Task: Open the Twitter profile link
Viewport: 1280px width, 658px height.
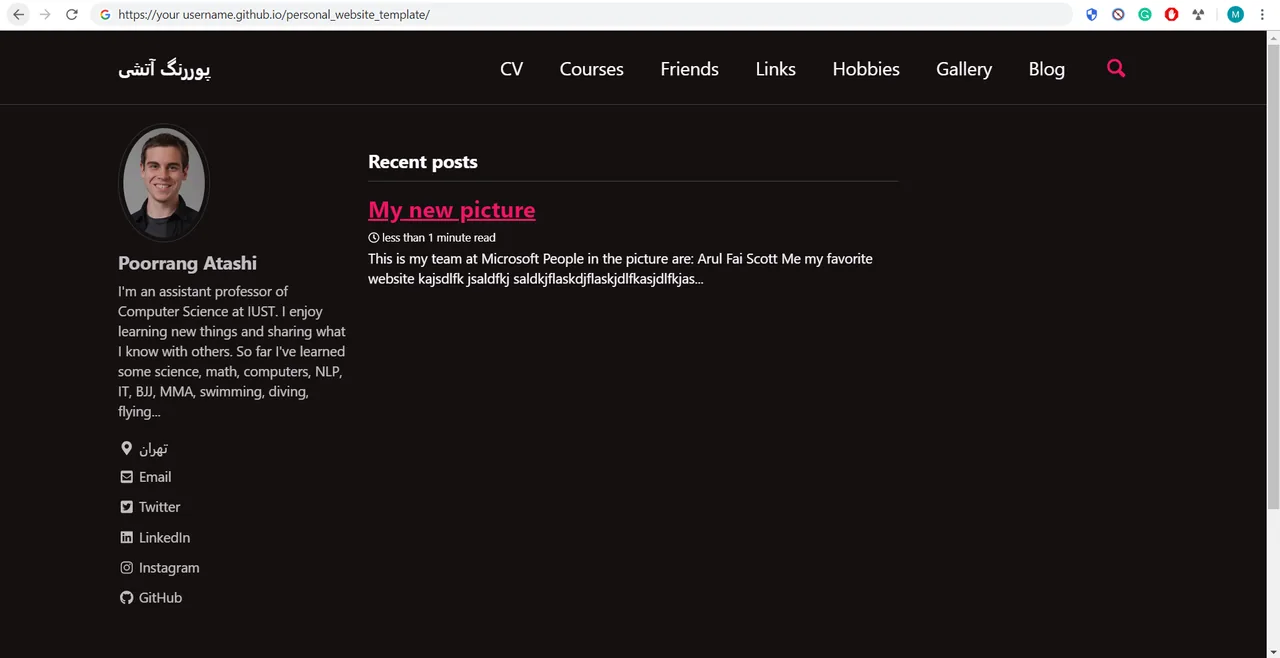Action: tap(159, 507)
